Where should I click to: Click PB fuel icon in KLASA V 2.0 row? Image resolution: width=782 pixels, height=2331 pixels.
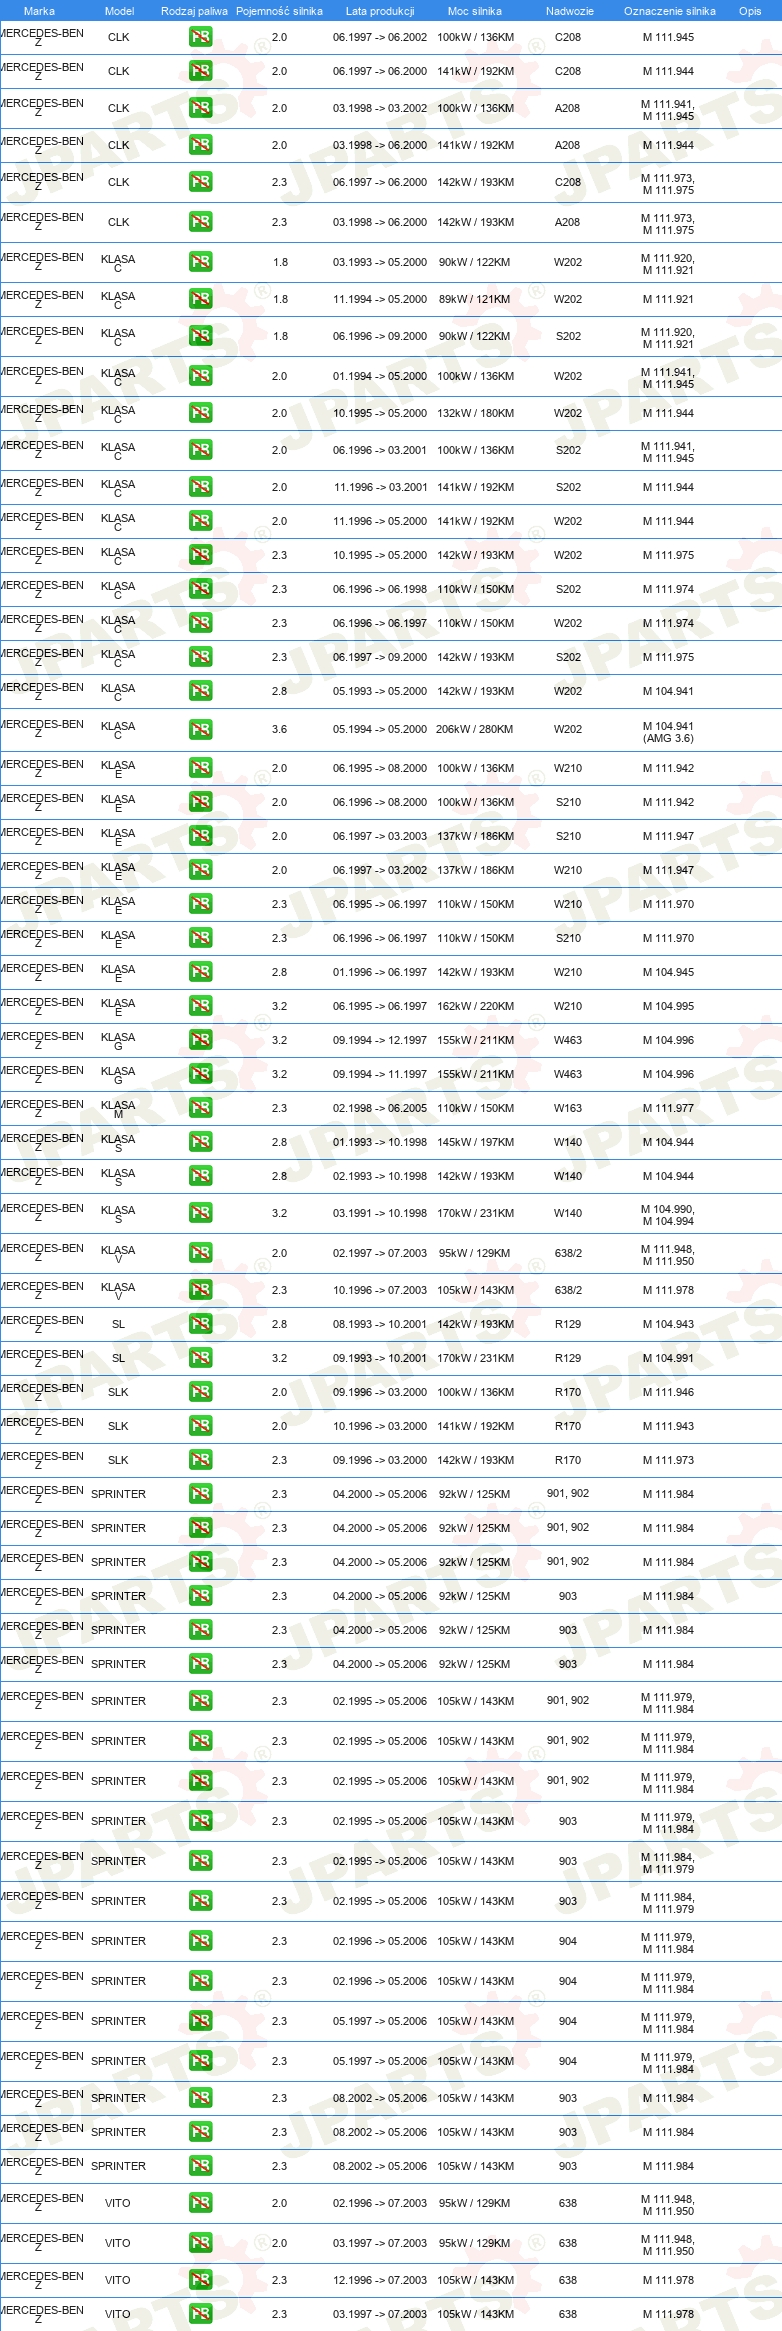200,1253
